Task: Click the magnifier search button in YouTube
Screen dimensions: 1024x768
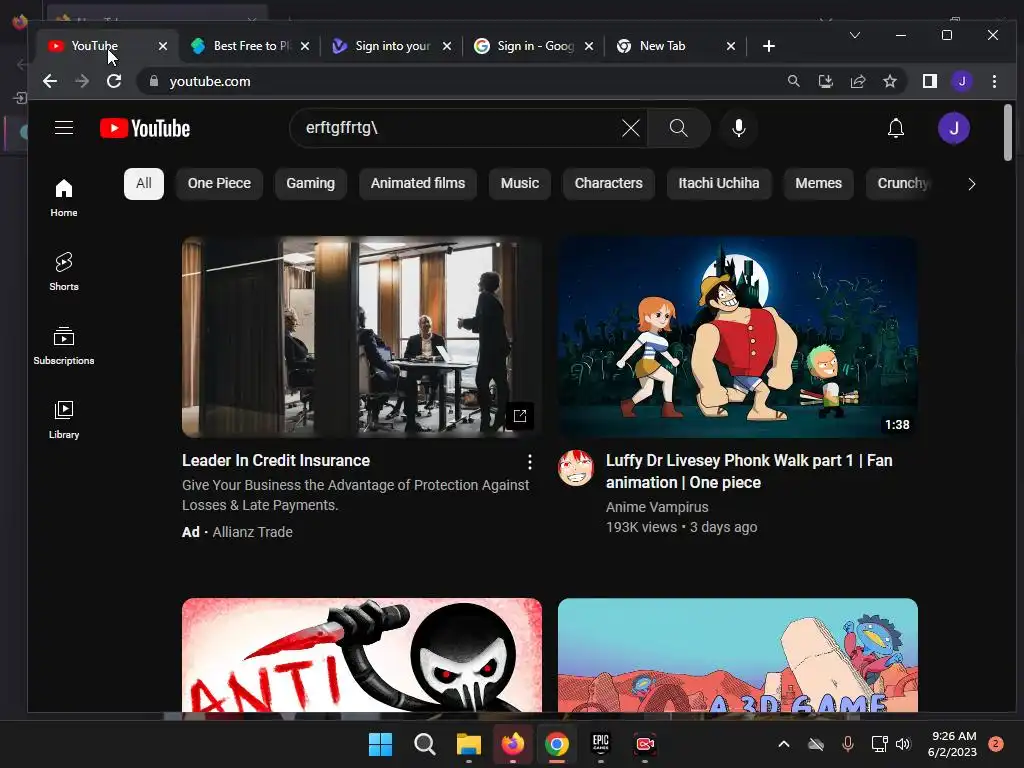Action: click(679, 128)
